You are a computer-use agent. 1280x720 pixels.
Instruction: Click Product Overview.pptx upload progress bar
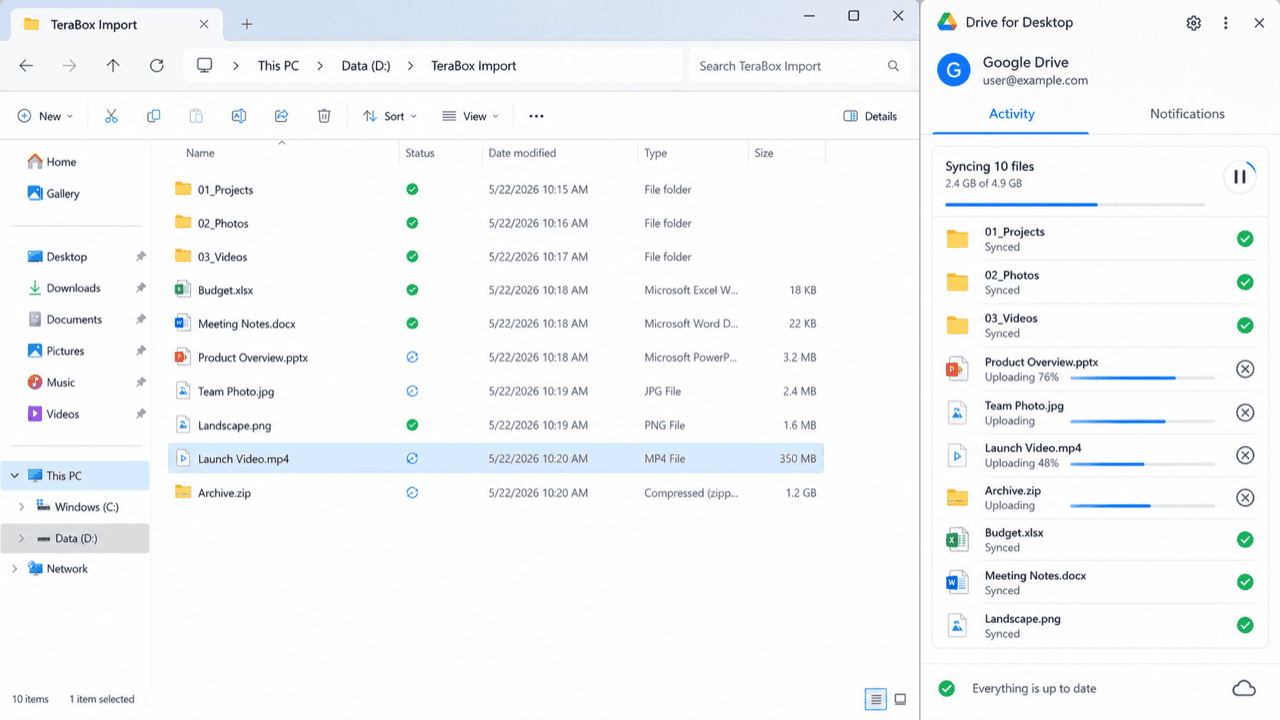tap(1142, 378)
